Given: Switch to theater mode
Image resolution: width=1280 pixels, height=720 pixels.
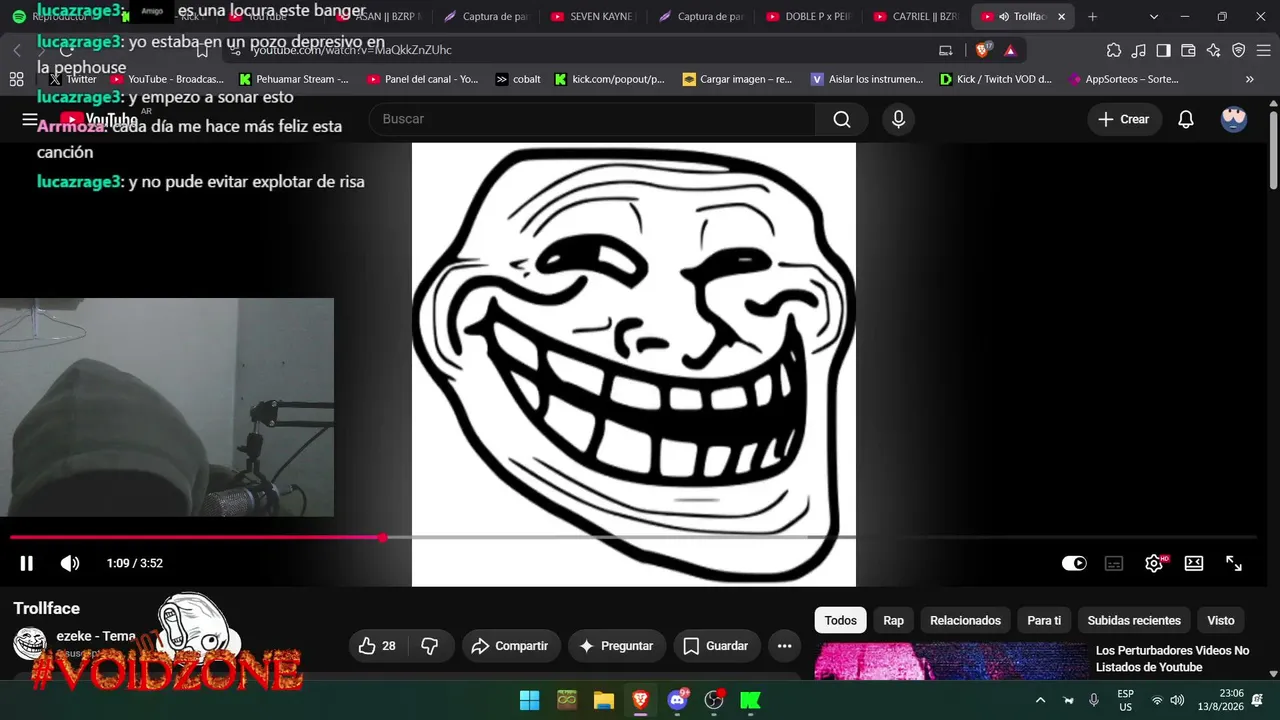Looking at the screenshot, I should pyautogui.click(x=1194, y=563).
